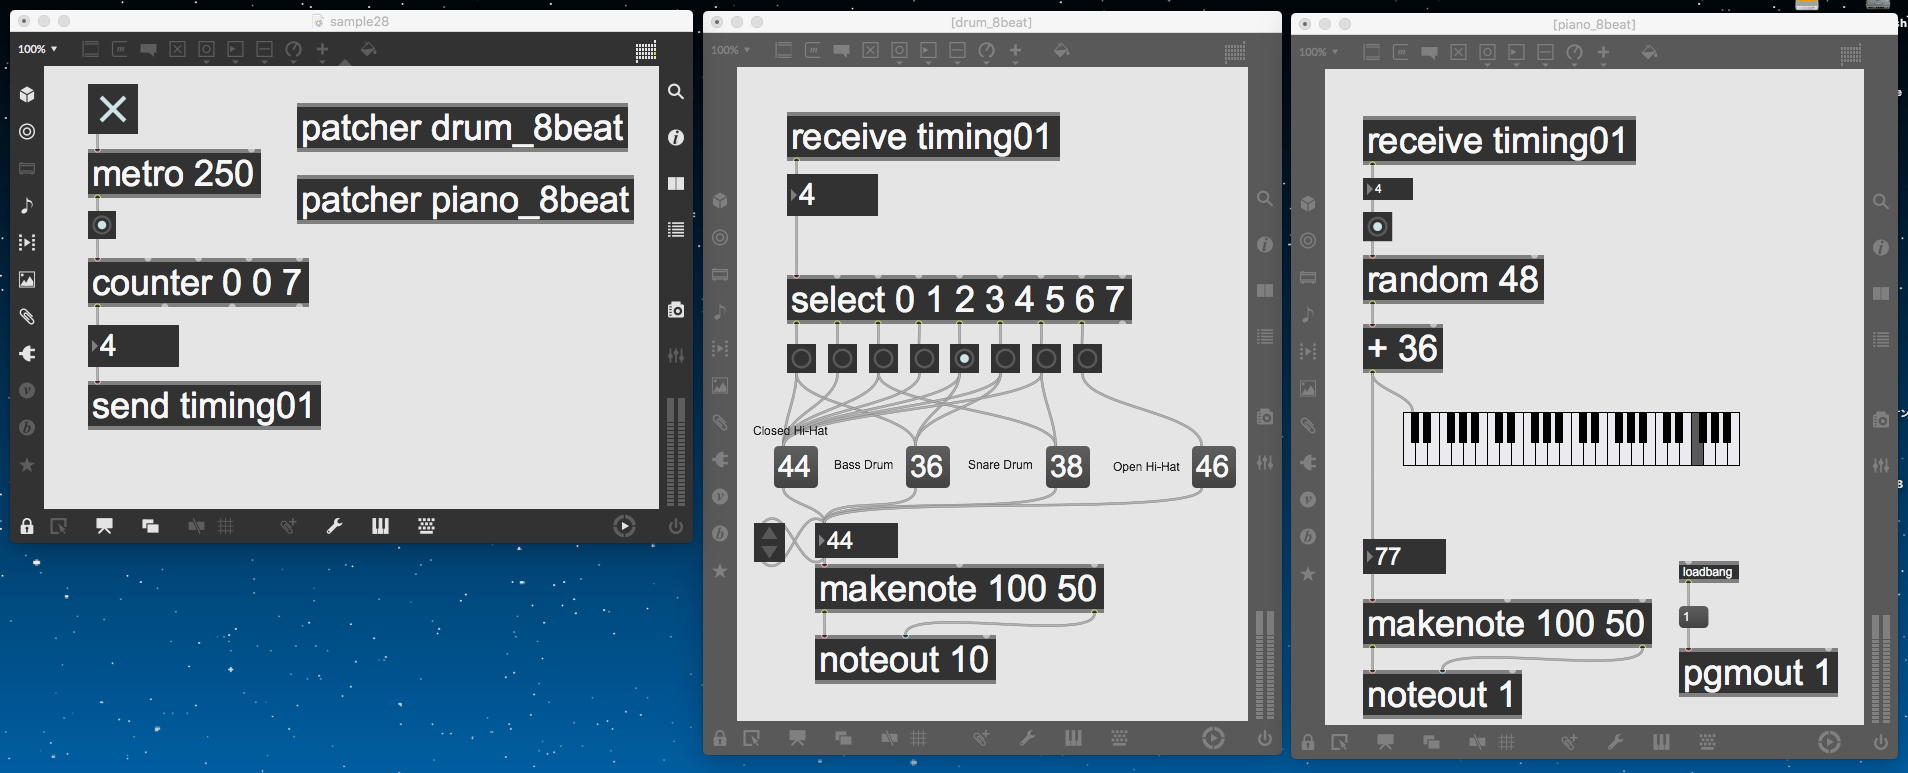Image resolution: width=1908 pixels, height=773 pixels.
Task: Click number box 44 above makenote in drum_8beat
Action: (856, 541)
